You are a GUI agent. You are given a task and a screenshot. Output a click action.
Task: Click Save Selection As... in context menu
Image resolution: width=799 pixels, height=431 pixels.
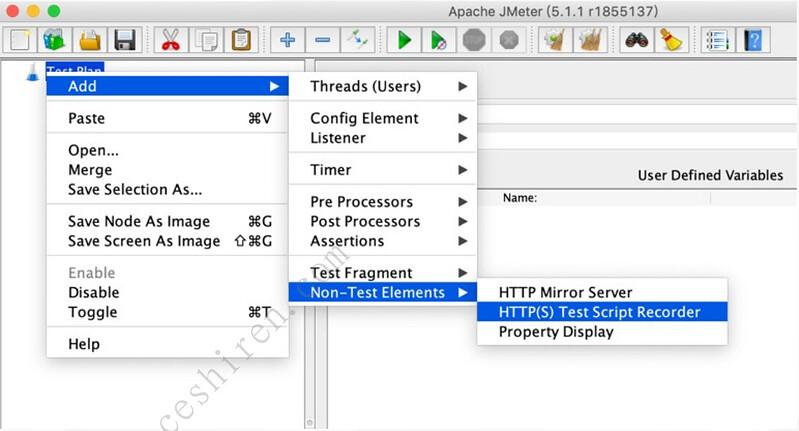tap(135, 190)
